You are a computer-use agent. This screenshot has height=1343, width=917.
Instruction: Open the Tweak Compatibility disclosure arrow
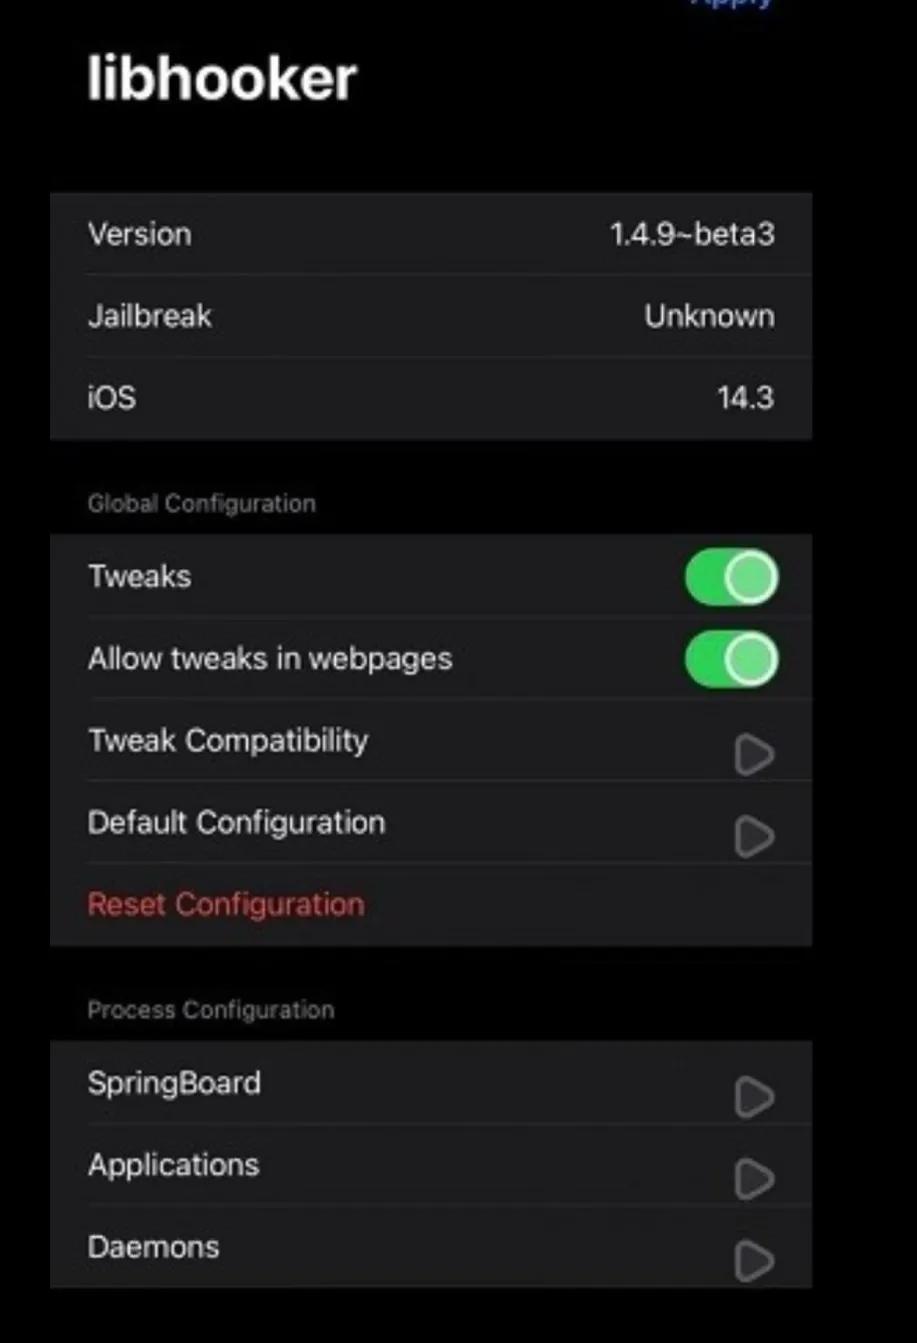[x=754, y=756]
